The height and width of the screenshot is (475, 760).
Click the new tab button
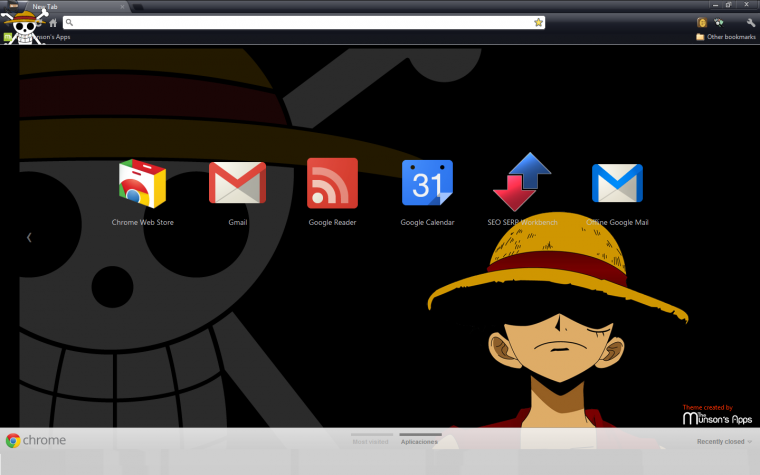click(x=138, y=7)
